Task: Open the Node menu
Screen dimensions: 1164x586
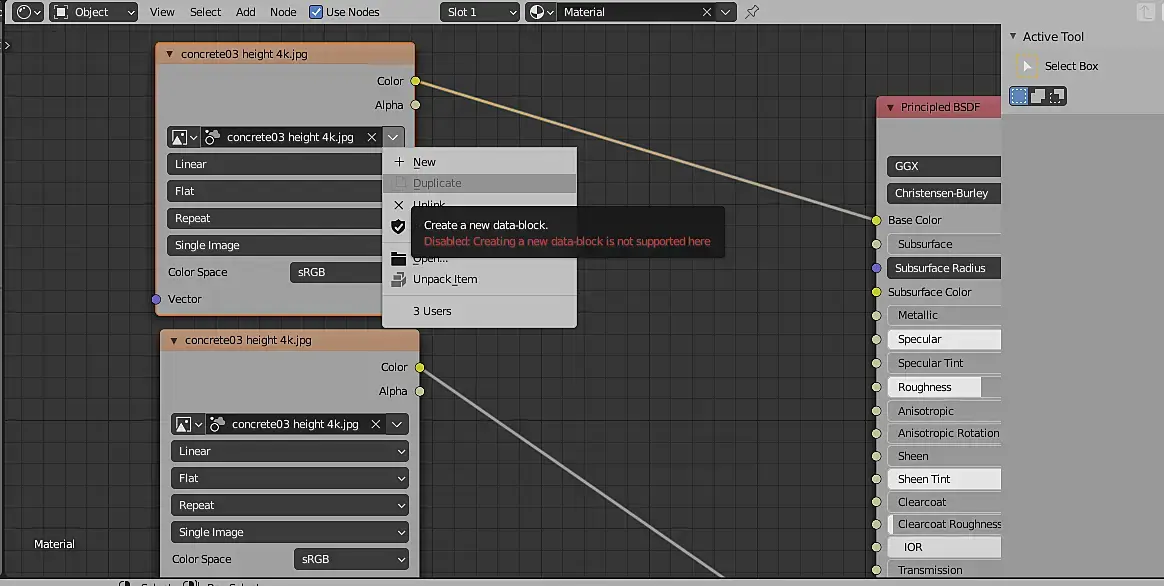Action: (x=283, y=12)
